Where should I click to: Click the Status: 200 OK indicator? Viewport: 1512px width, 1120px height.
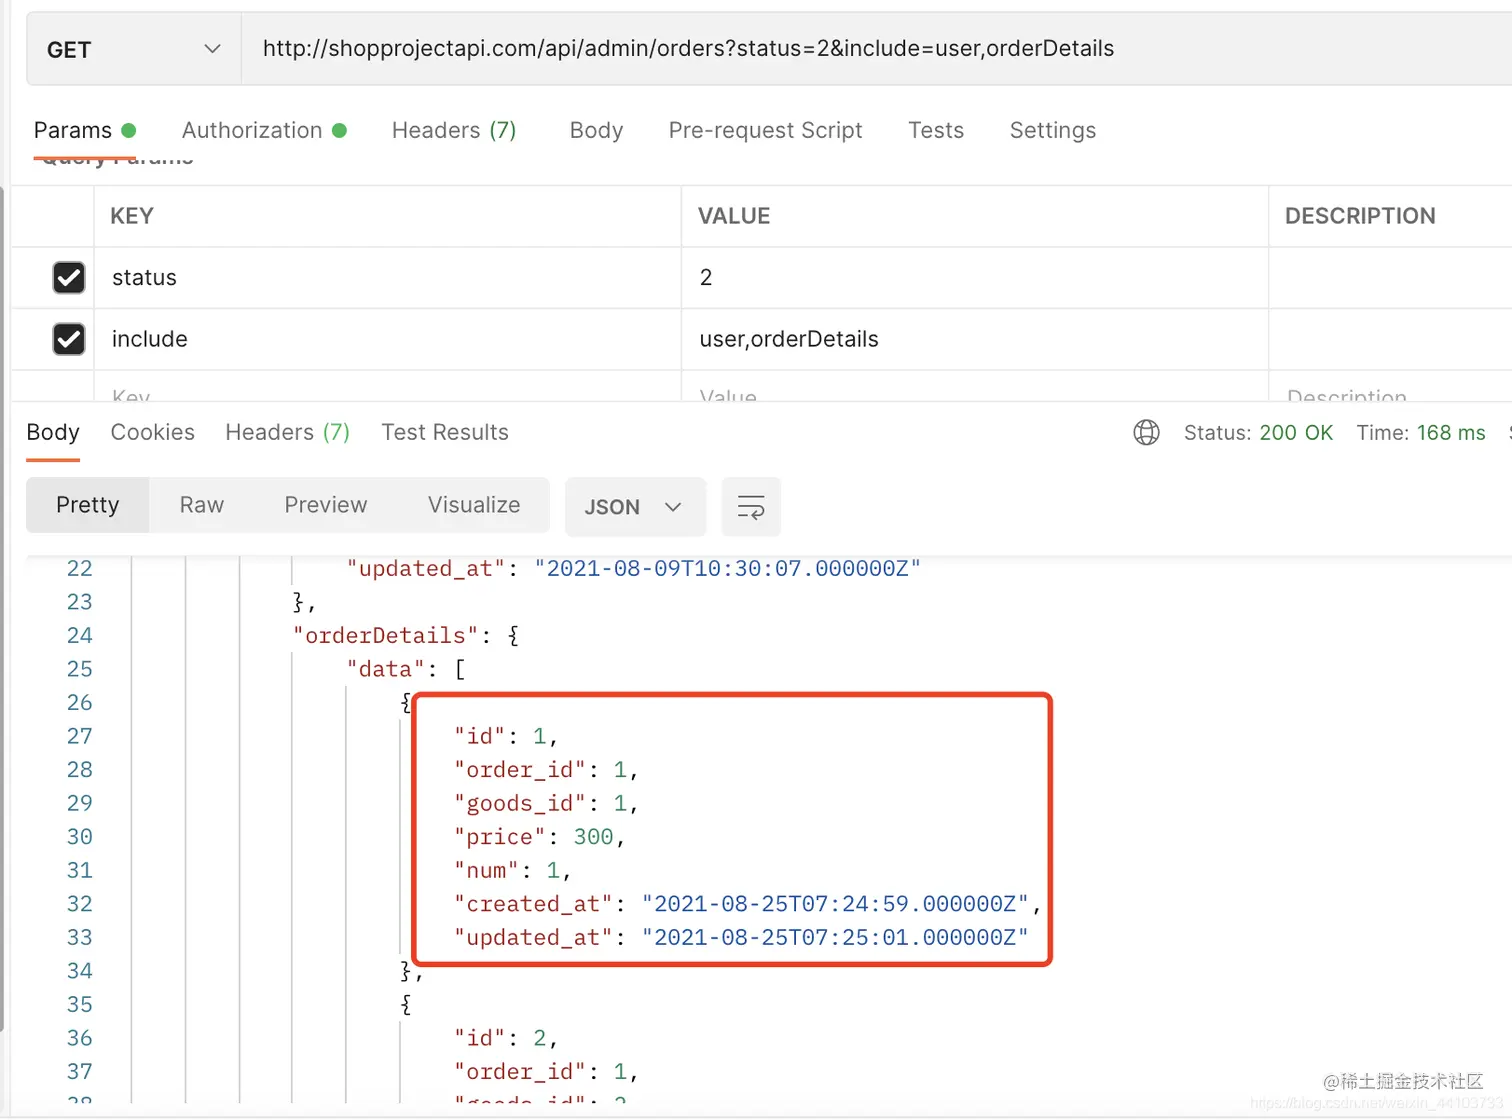(x=1258, y=433)
